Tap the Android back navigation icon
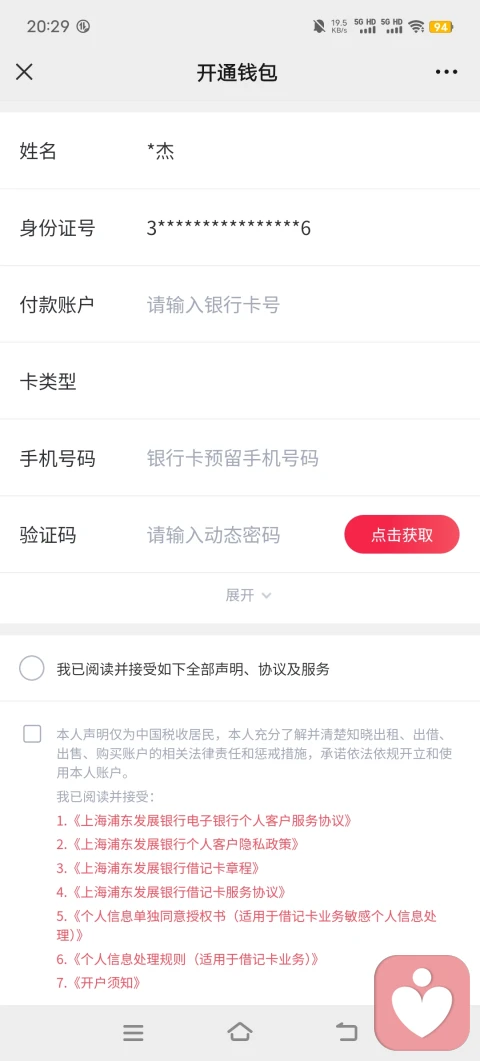 click(x=346, y=1031)
